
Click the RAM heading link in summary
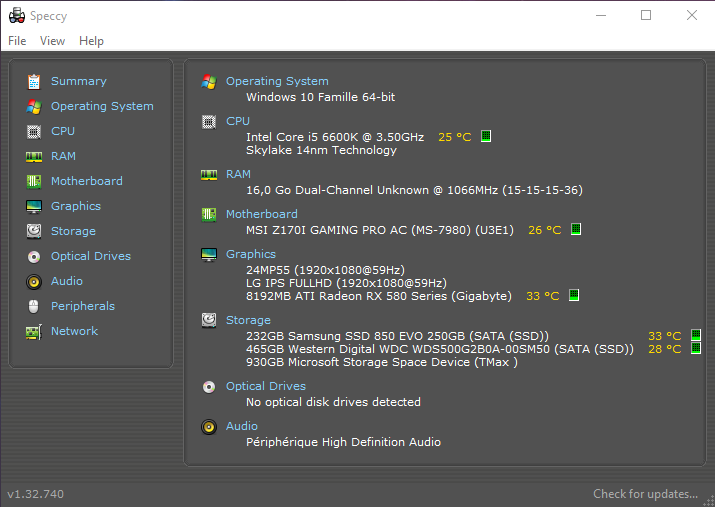point(238,174)
